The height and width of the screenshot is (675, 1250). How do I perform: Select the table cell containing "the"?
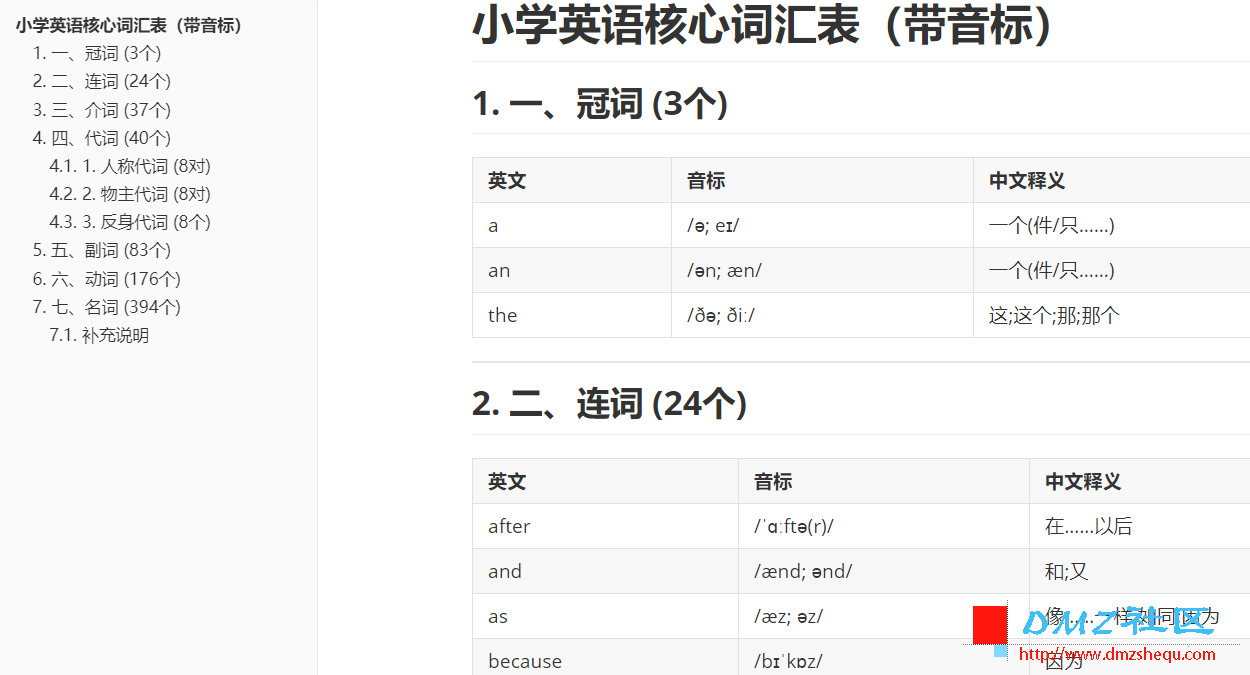(x=502, y=316)
